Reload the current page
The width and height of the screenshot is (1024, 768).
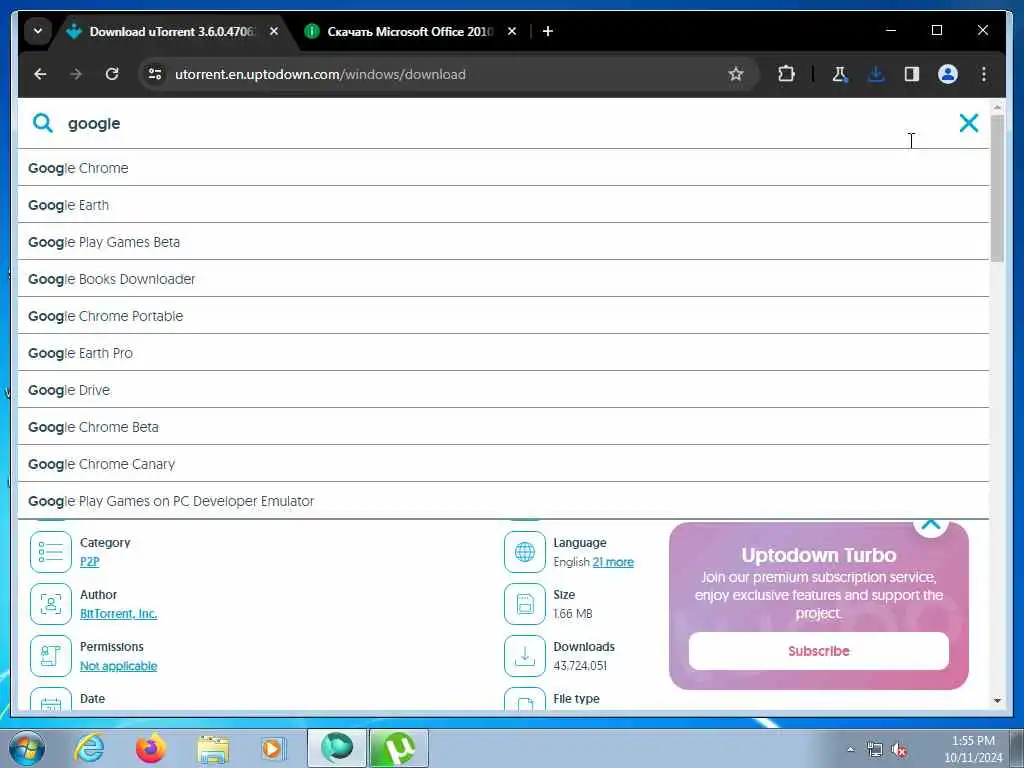[x=112, y=74]
